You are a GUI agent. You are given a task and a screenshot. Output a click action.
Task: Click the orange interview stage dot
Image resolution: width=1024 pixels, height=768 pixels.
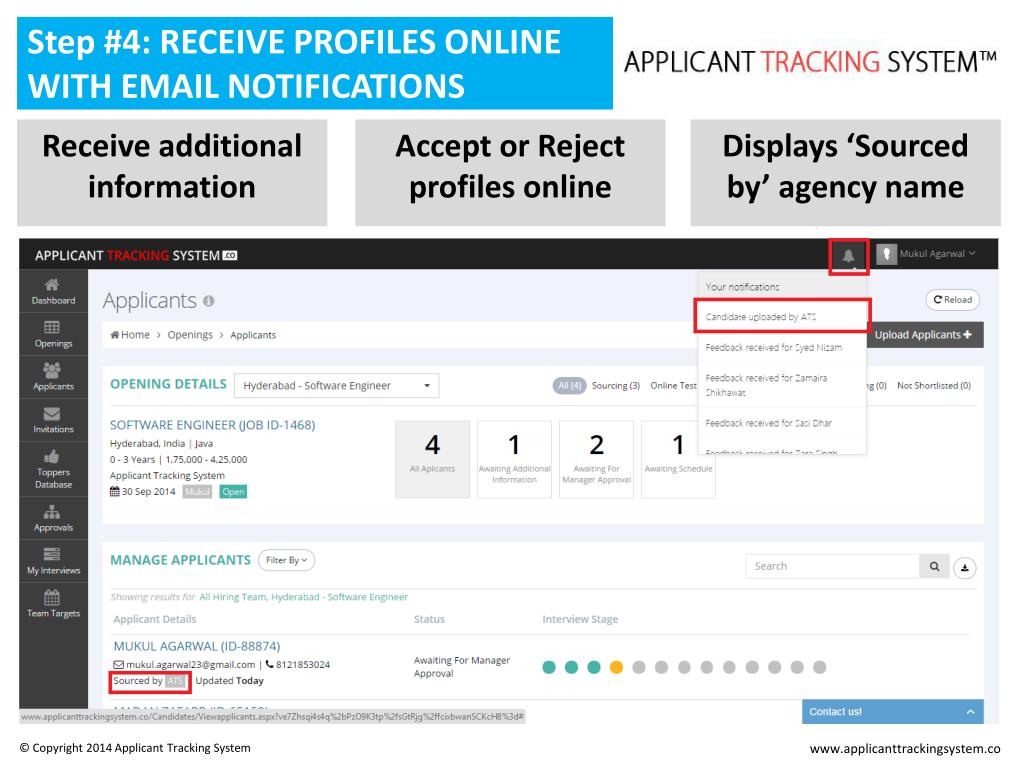[x=616, y=667]
